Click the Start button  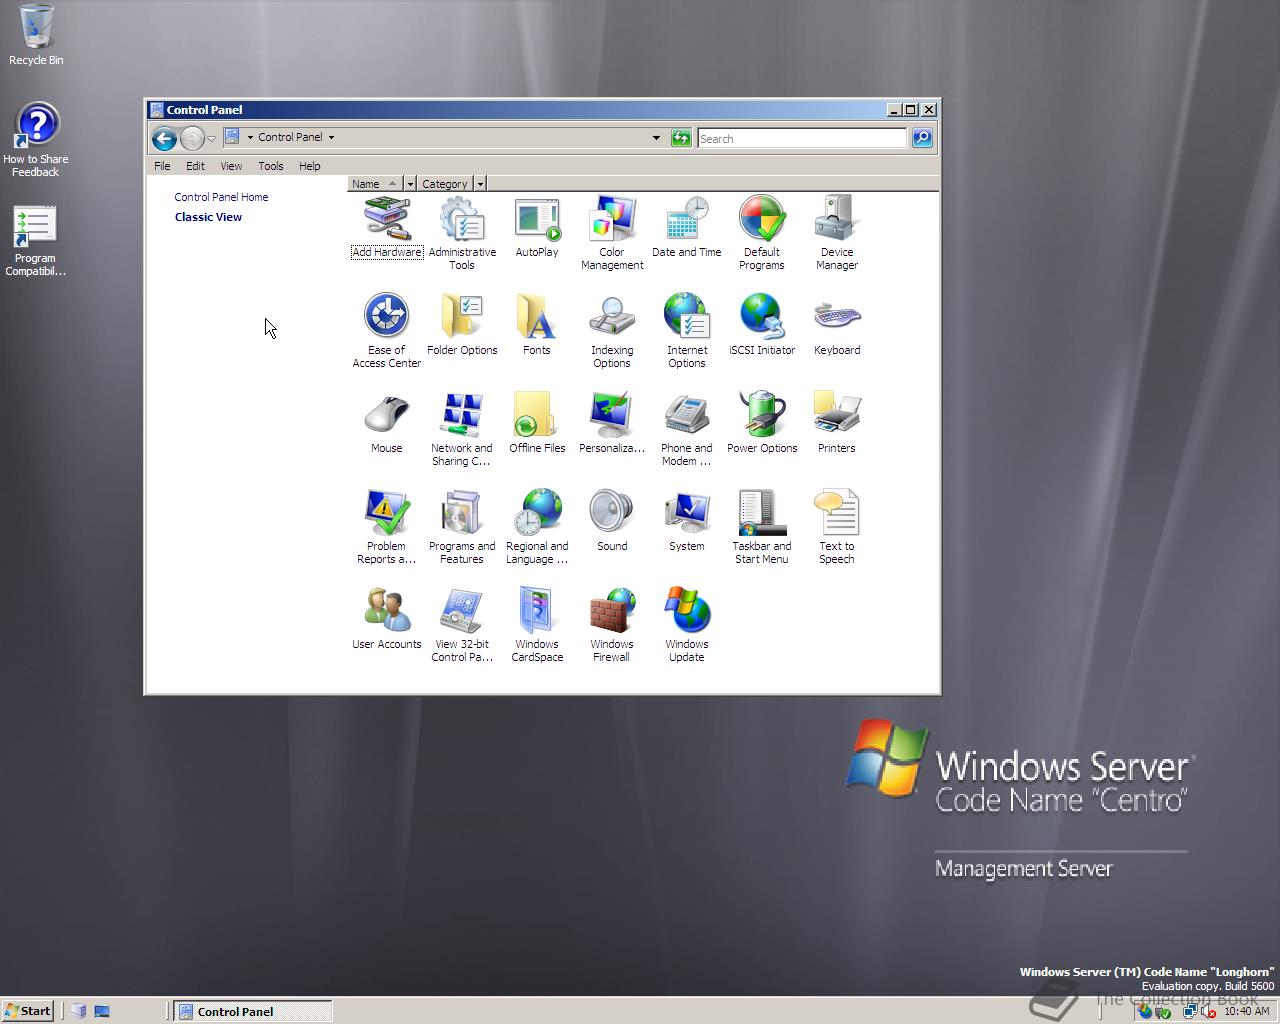(x=28, y=1011)
